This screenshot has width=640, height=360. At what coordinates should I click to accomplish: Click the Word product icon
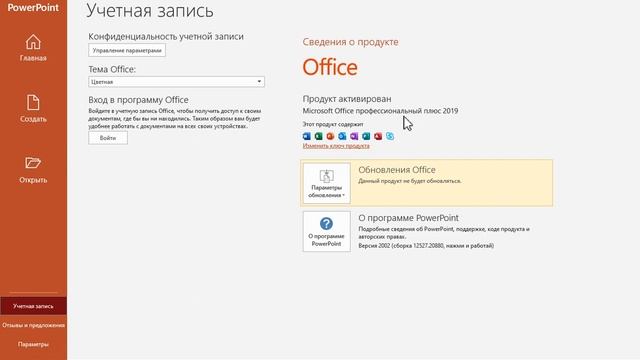307,136
